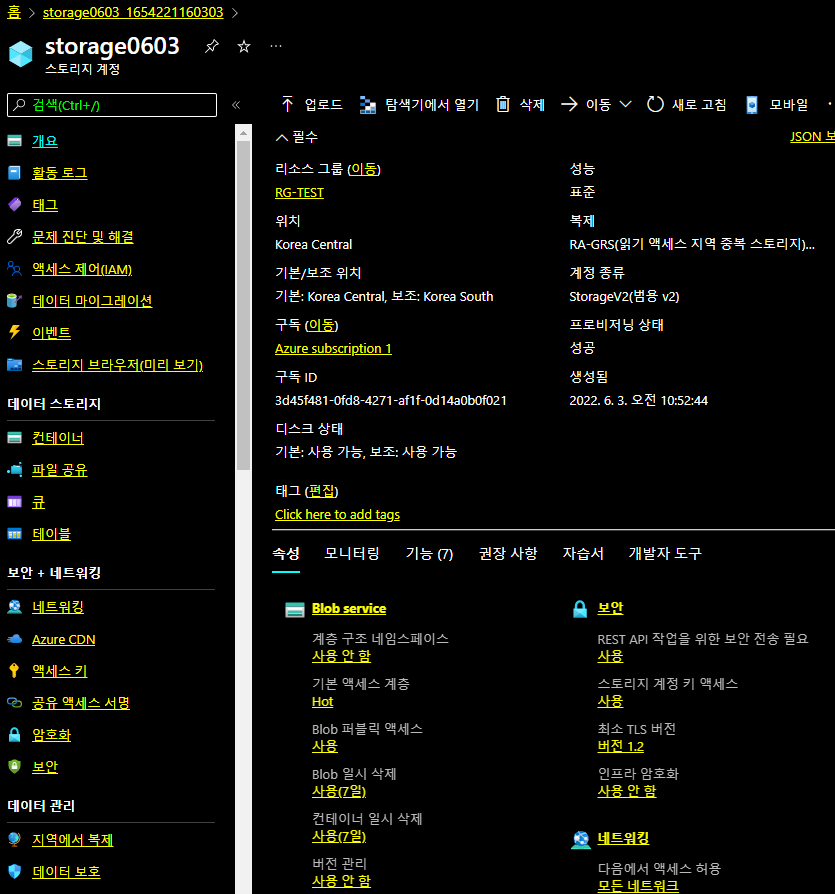Viewport: 835px width, 894px height.
Task: Click the storage0603_1654221160303 breadcrumb
Action: coord(133,12)
